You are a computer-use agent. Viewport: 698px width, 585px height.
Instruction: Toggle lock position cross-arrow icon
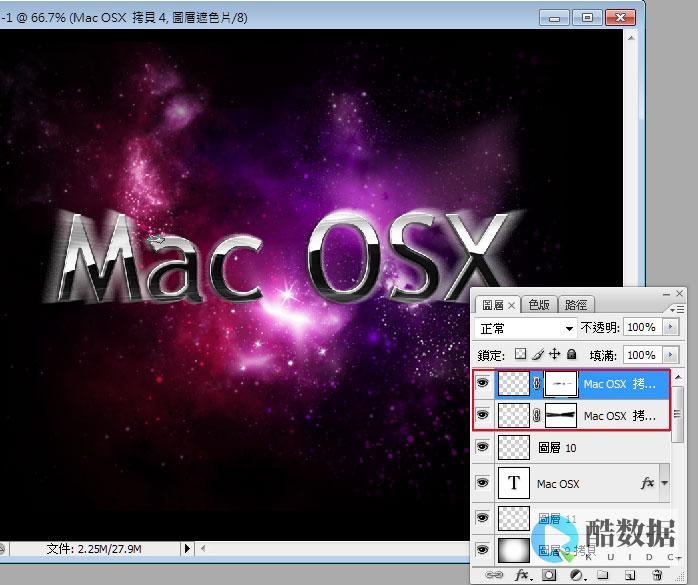[x=555, y=354]
